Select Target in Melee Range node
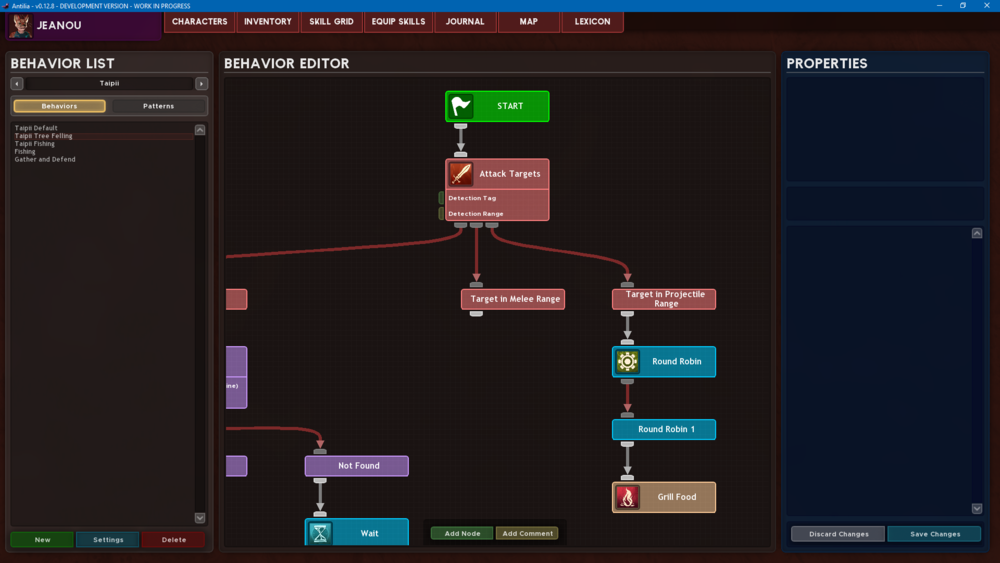 pyautogui.click(x=513, y=299)
